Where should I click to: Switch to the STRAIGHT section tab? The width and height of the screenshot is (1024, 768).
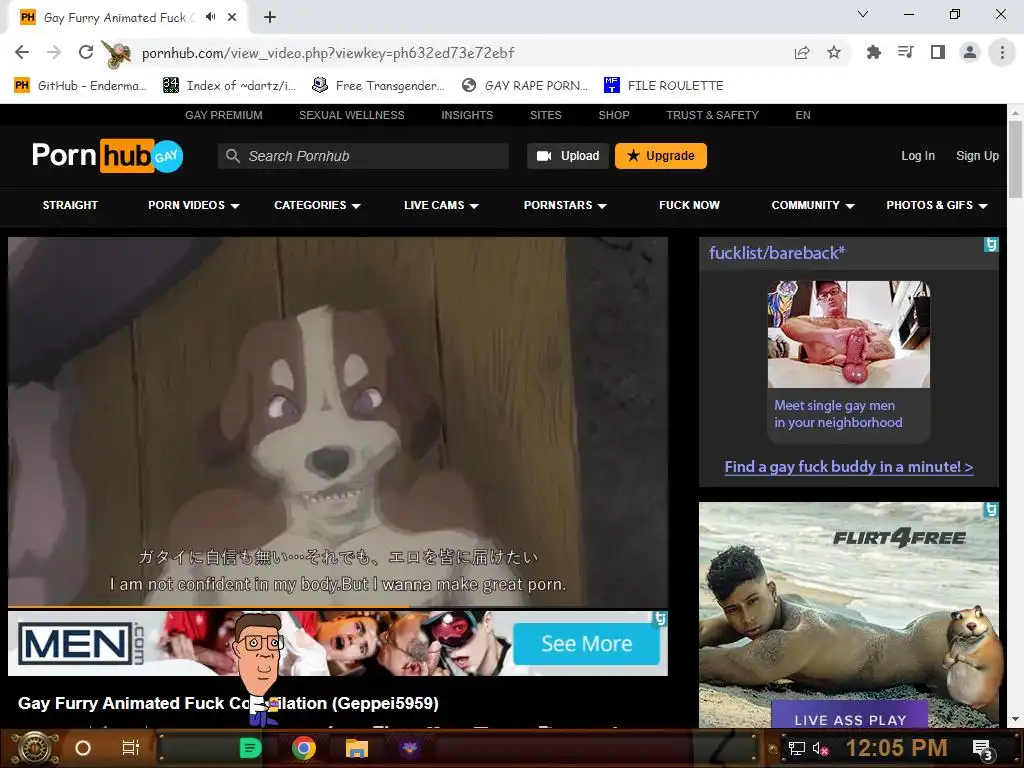tap(70, 205)
